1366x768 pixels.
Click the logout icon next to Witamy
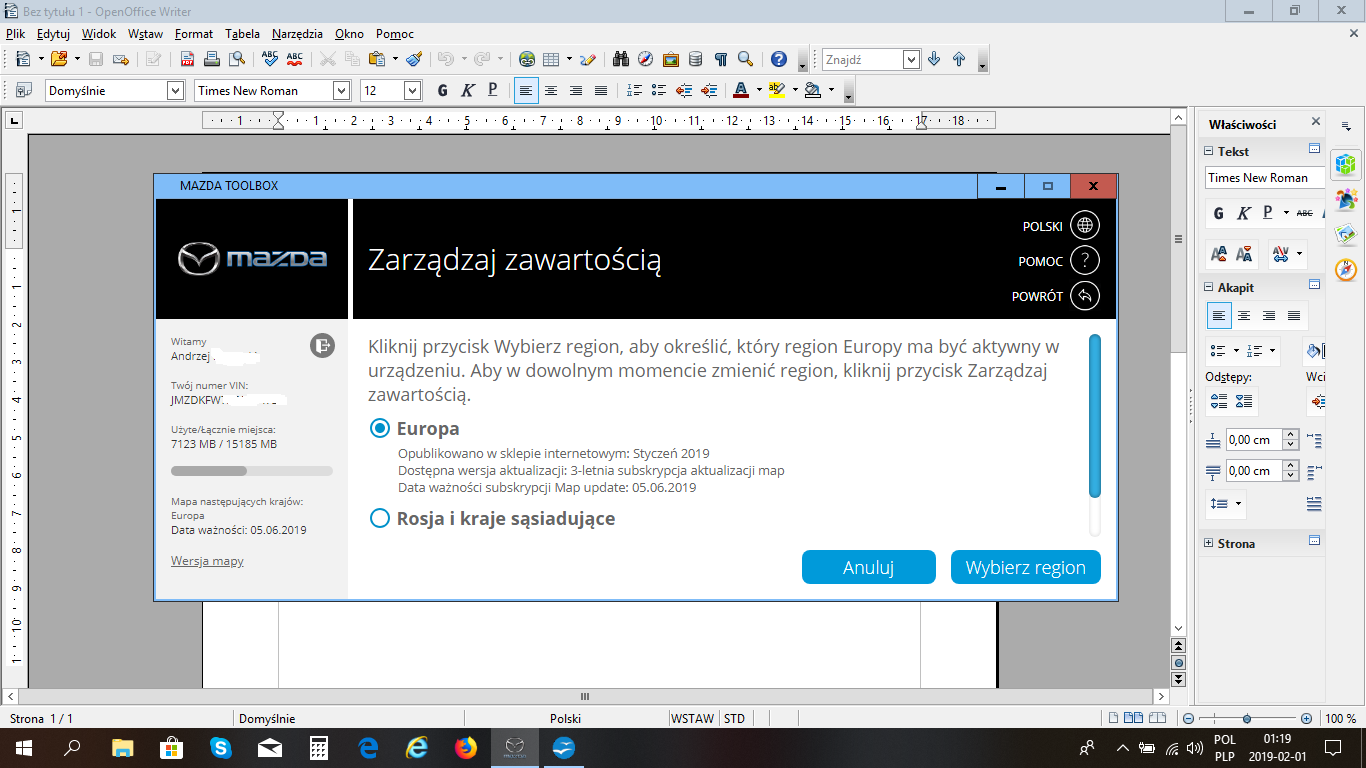[x=321, y=346]
